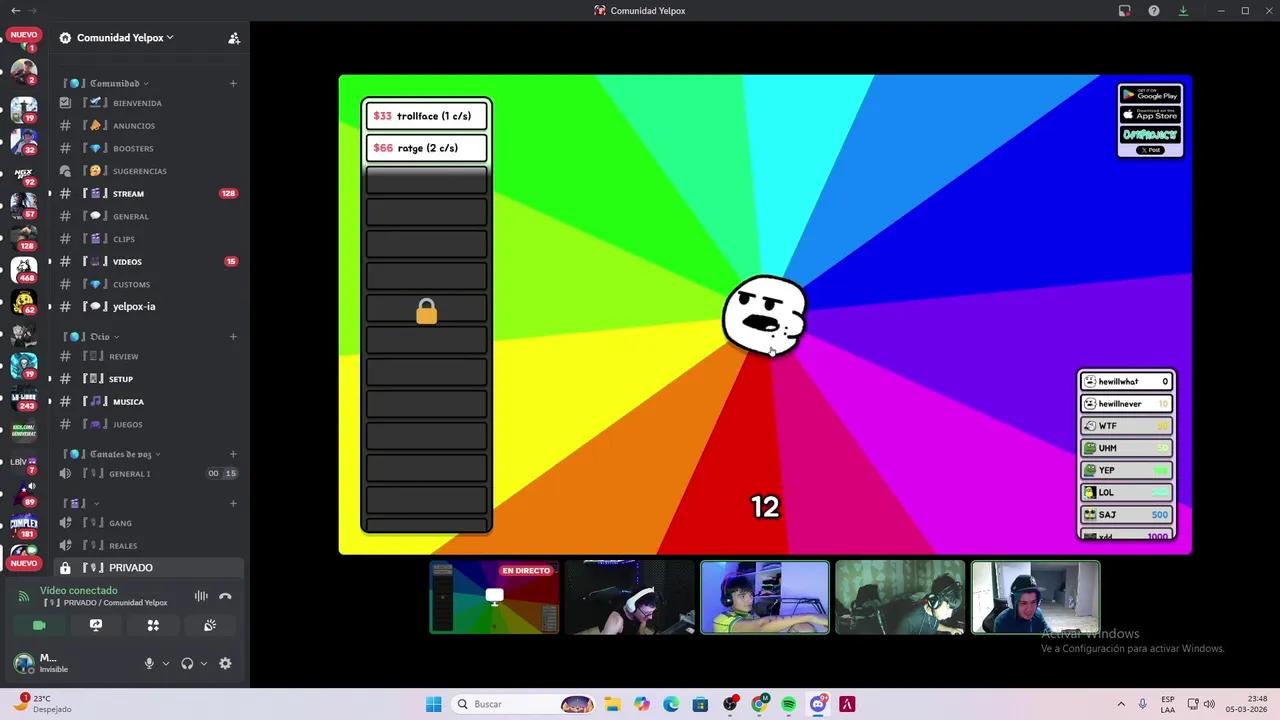
Task: Select the hewillwhat leaderboard row
Action: [1126, 382]
